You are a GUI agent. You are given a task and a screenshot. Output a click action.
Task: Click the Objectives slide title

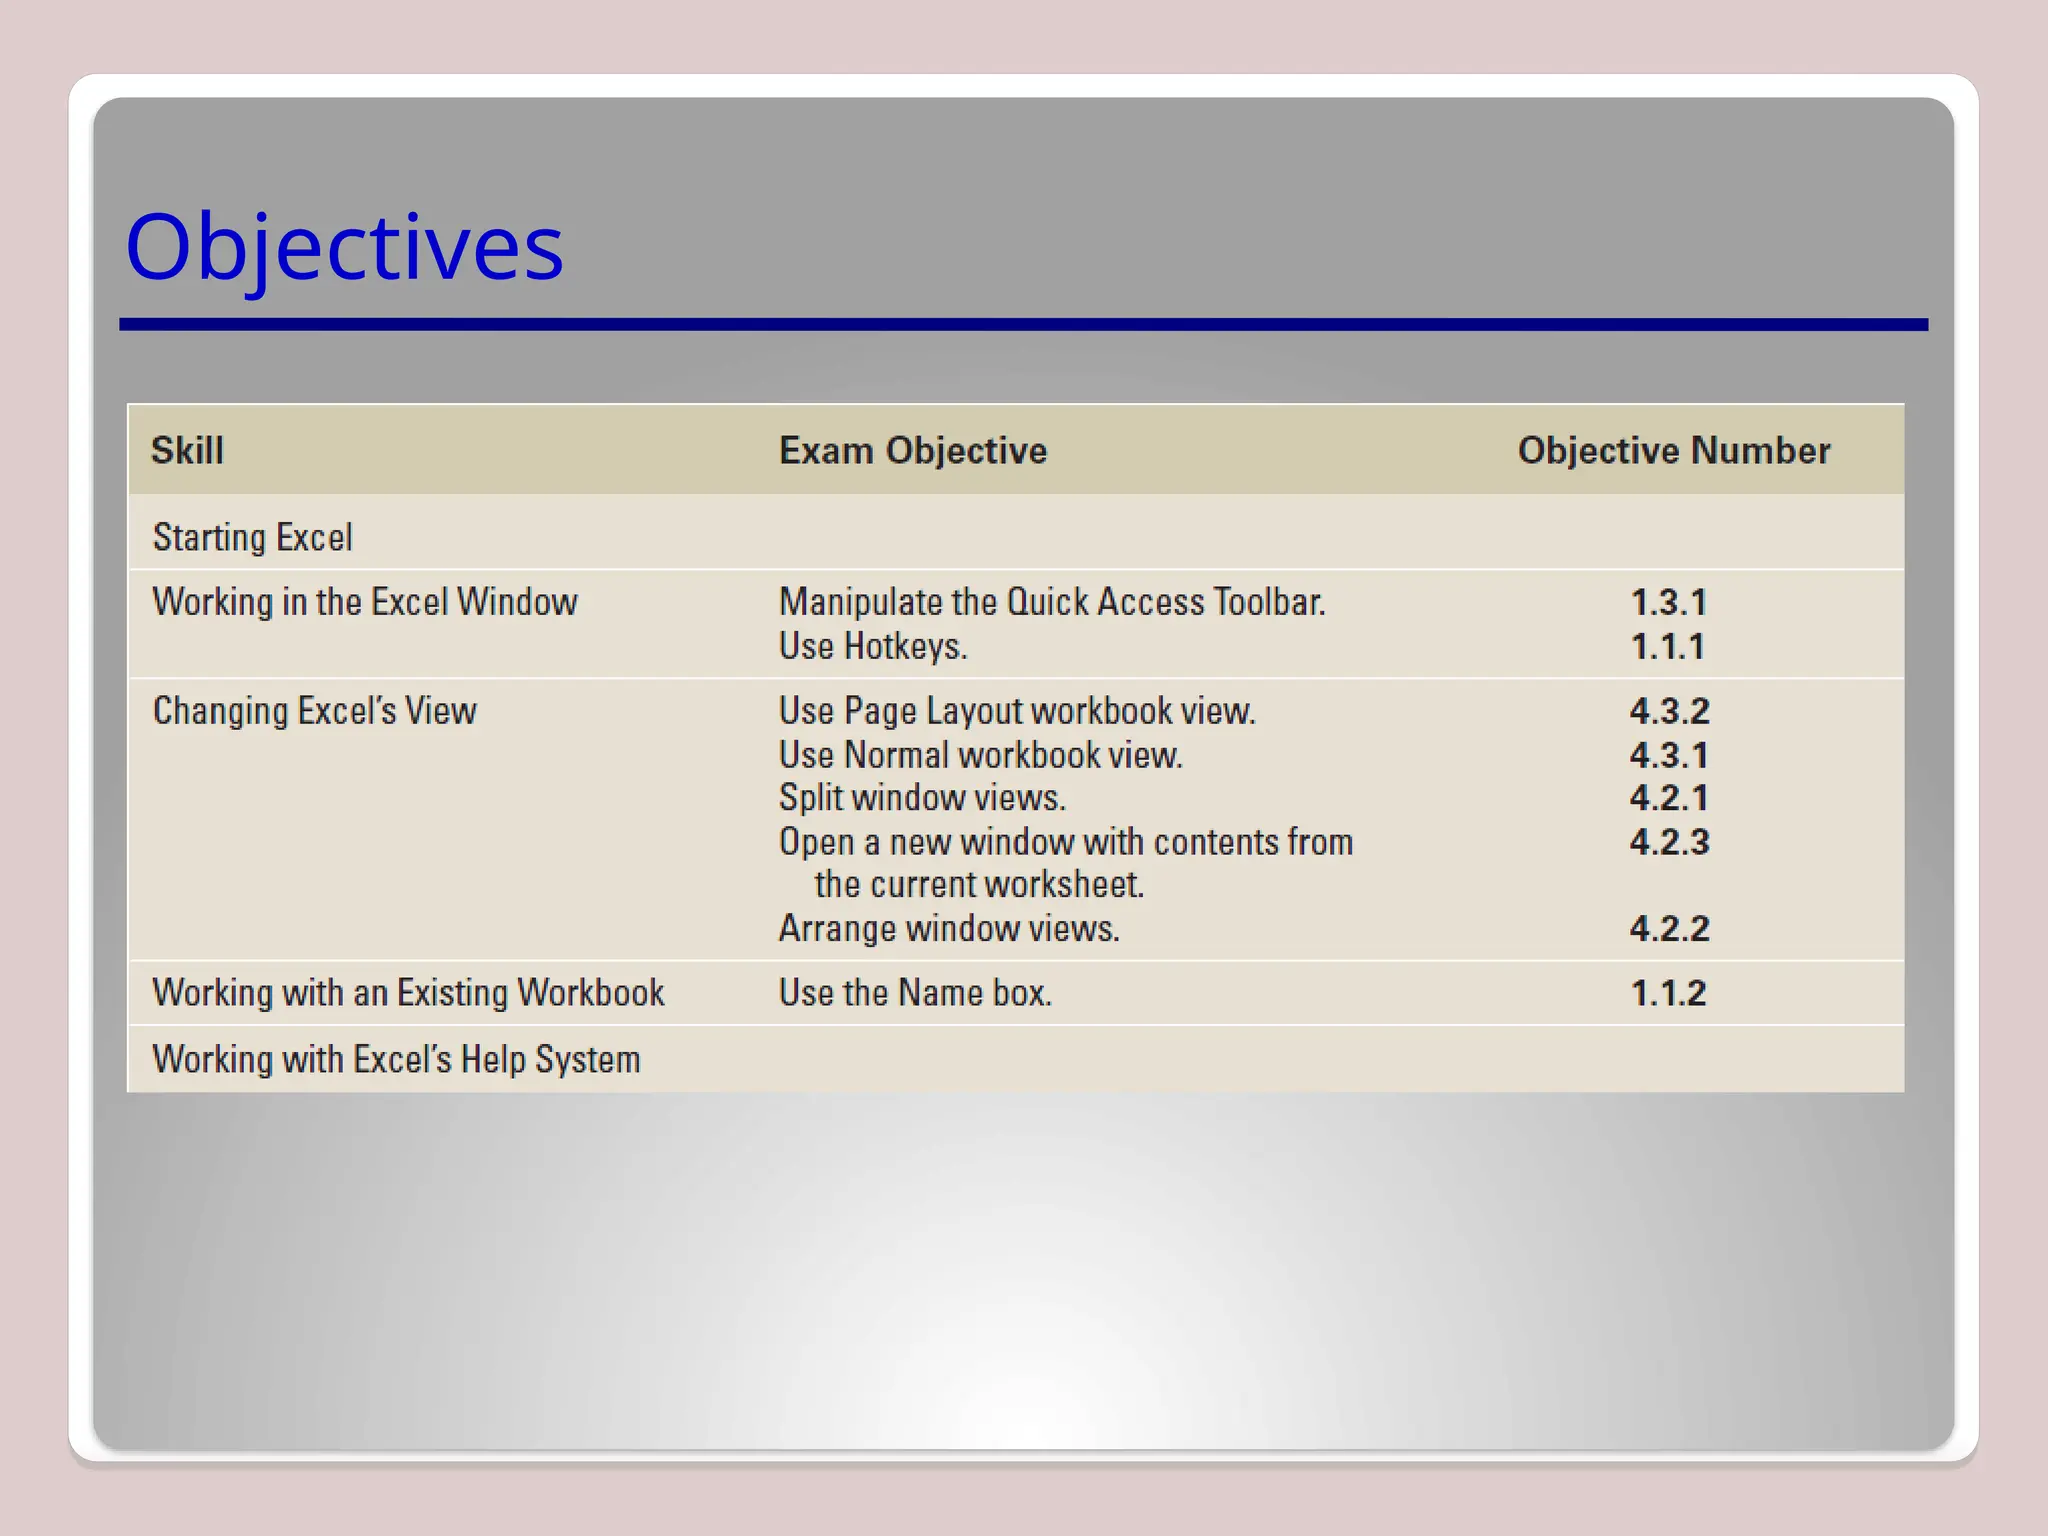(x=344, y=247)
